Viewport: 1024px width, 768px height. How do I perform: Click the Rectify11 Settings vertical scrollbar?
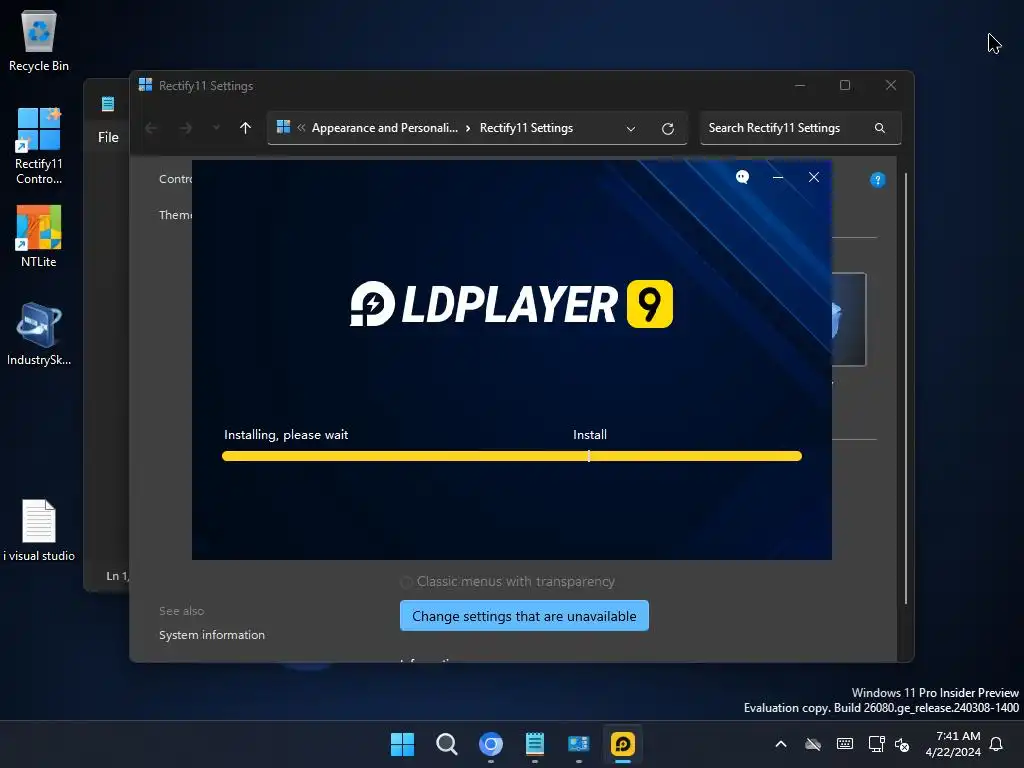pos(906,389)
